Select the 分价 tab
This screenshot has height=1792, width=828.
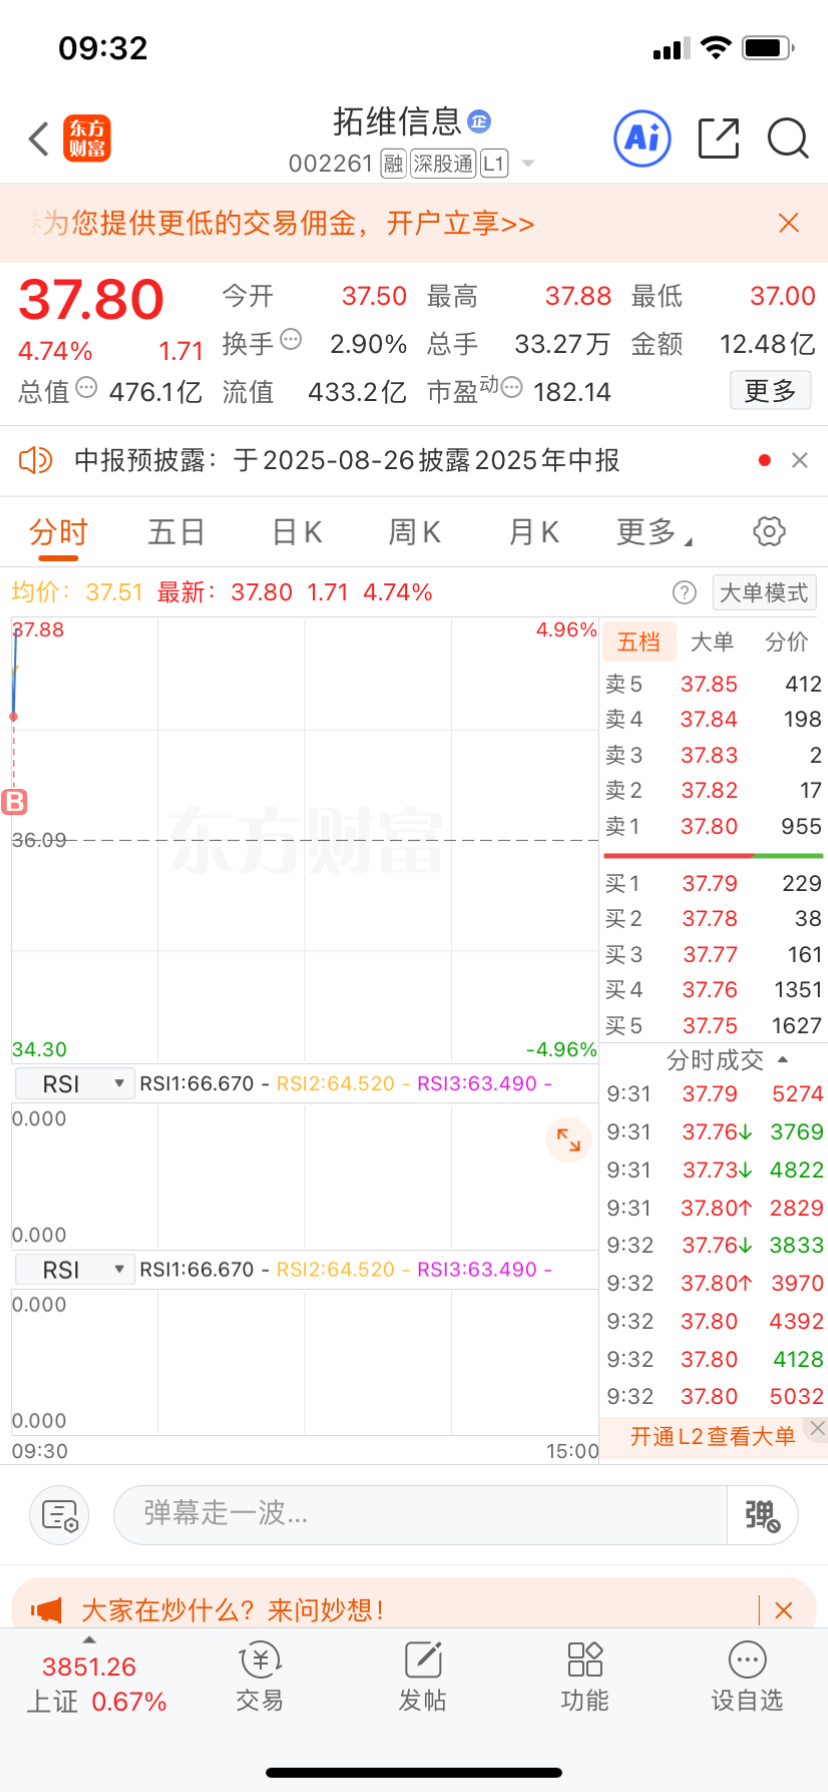[786, 642]
